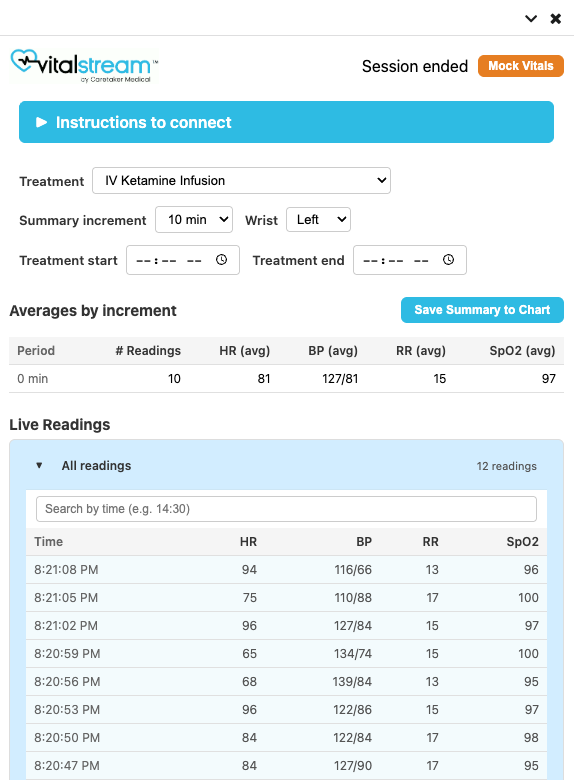Click the BP (avg) column header
This screenshot has width=574, height=780.
[x=333, y=351]
